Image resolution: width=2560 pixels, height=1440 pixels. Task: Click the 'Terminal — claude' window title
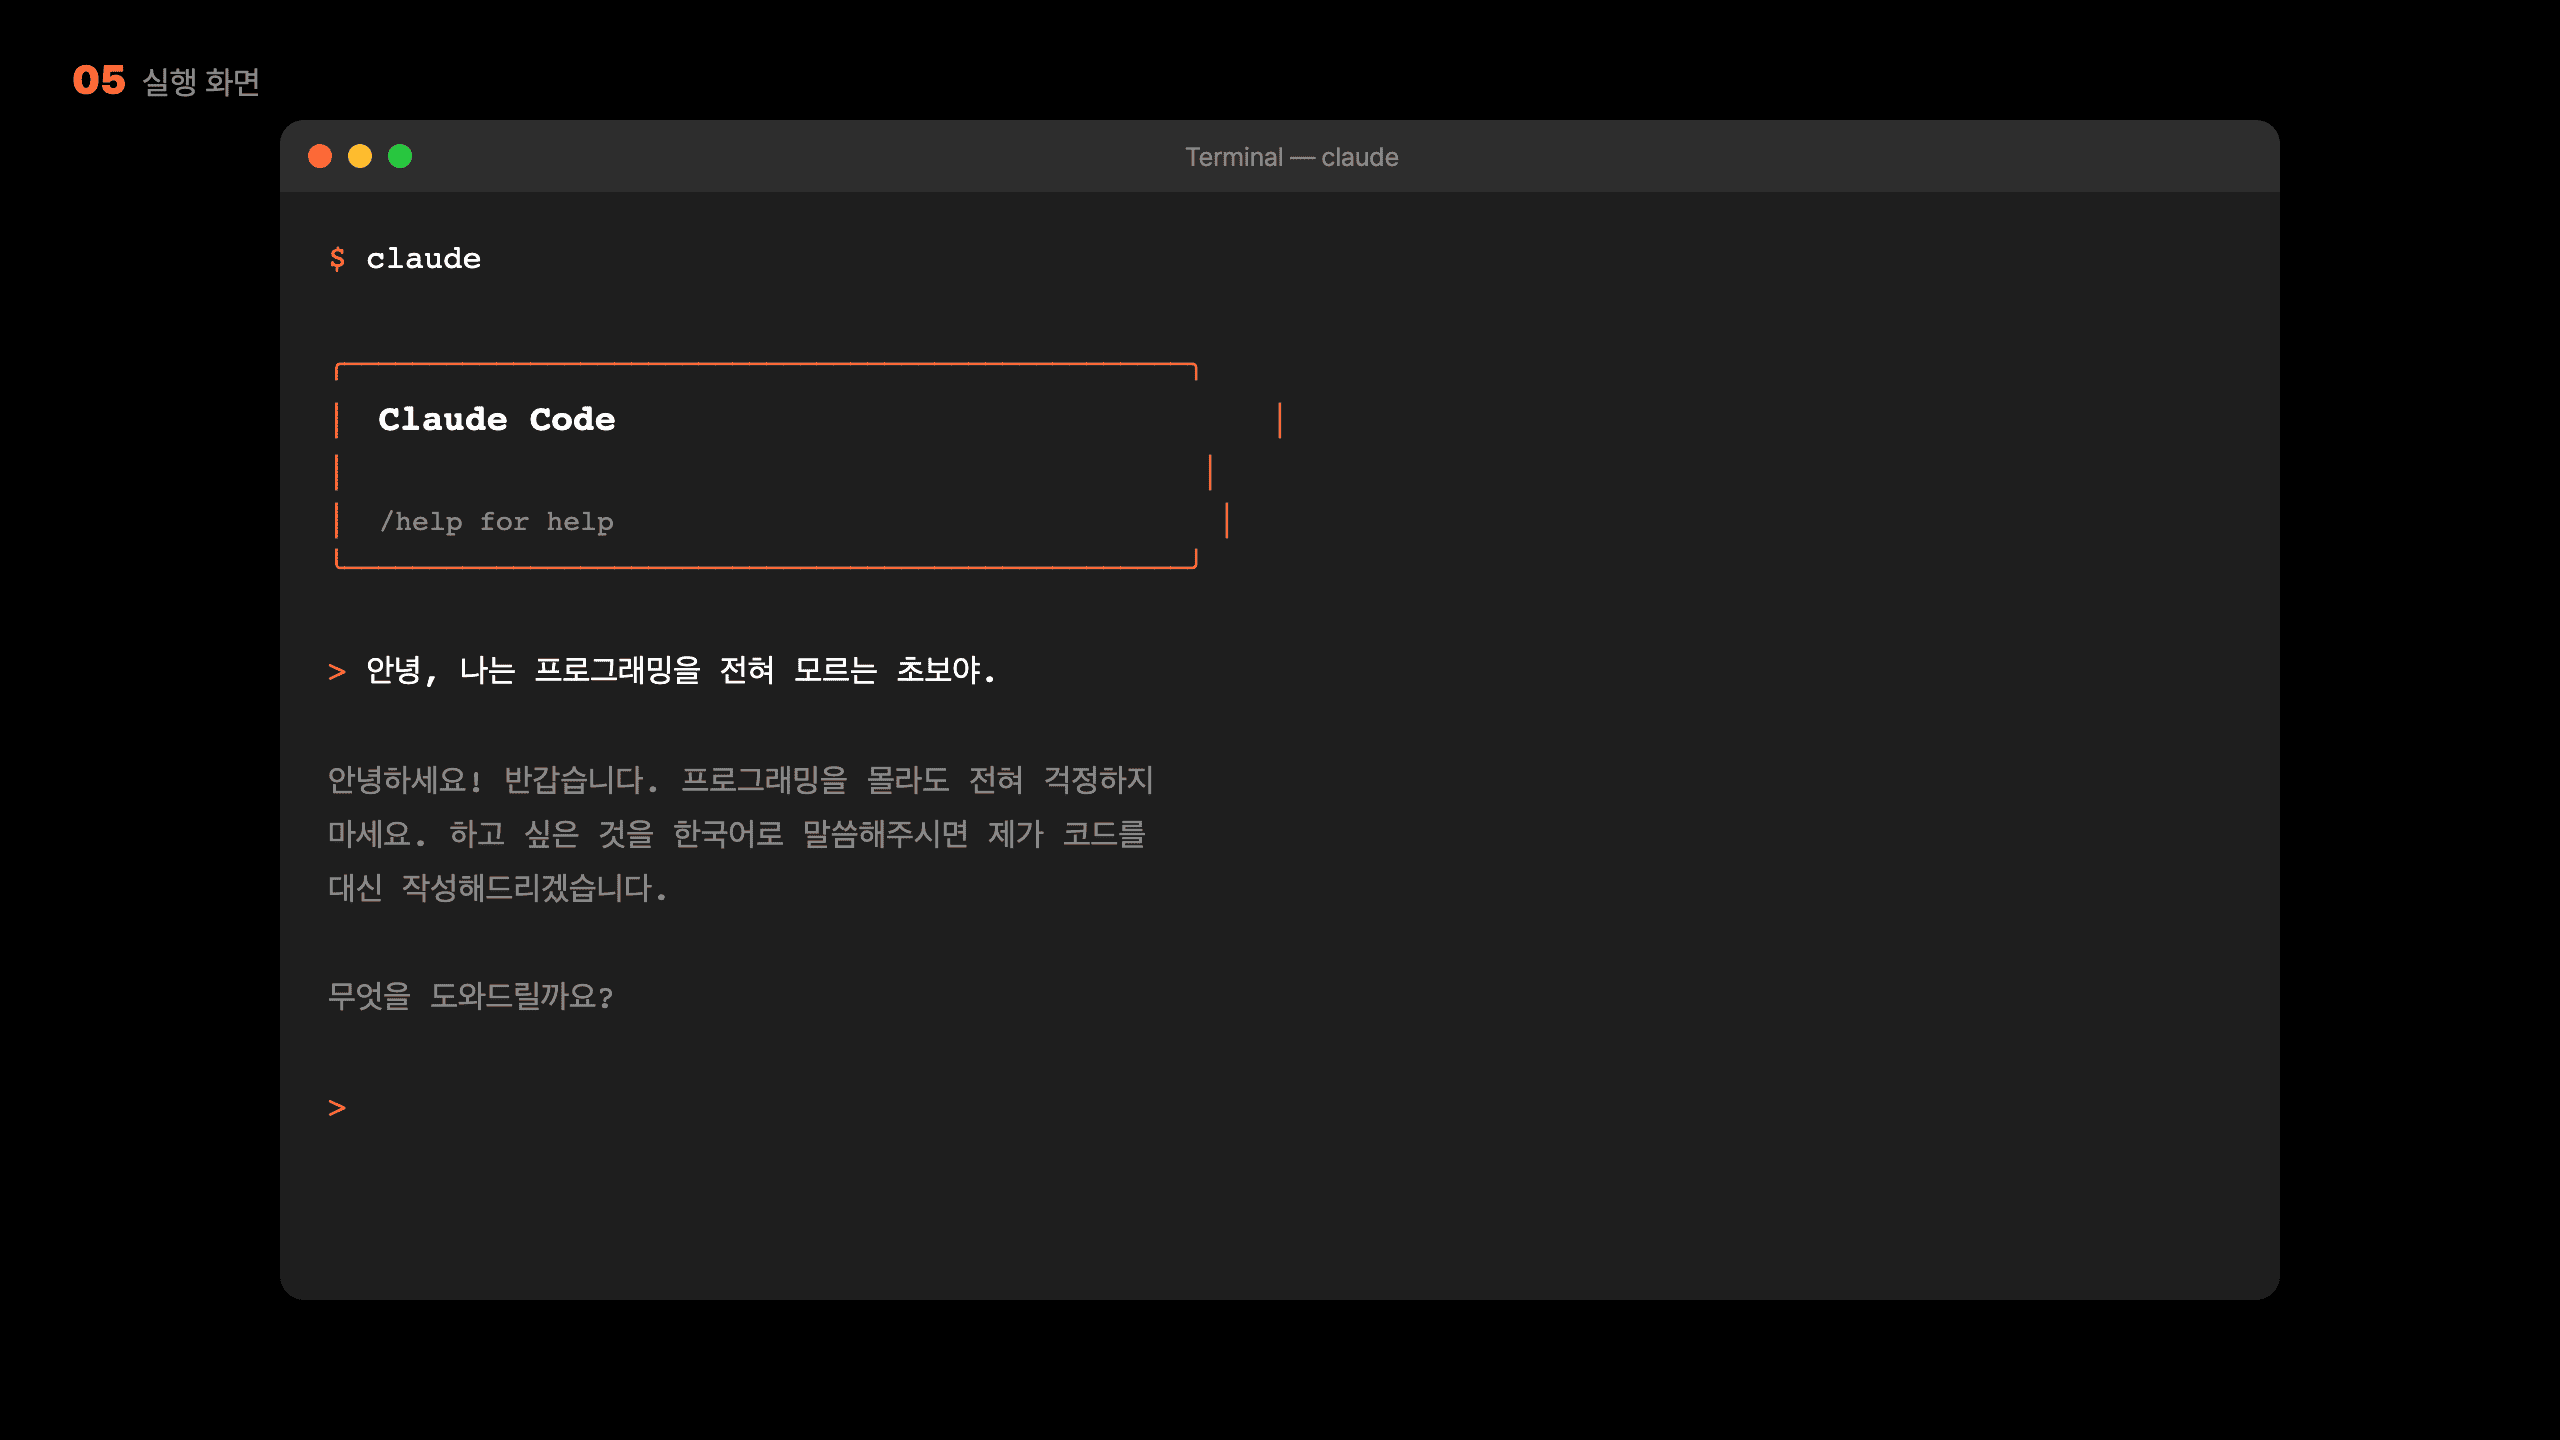(x=1291, y=157)
